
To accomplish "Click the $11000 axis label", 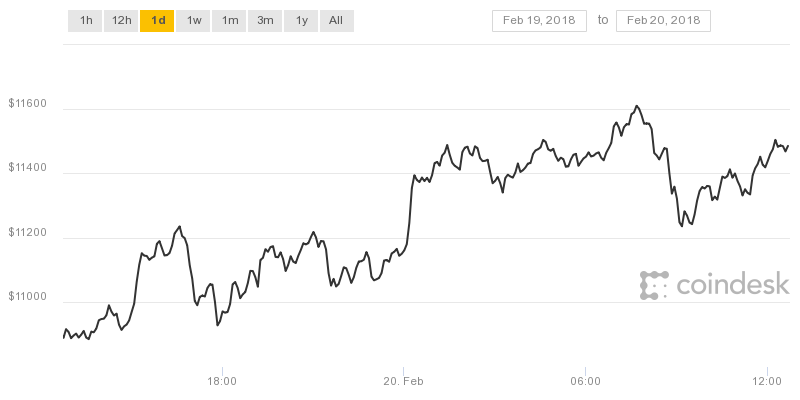I will click(26, 297).
